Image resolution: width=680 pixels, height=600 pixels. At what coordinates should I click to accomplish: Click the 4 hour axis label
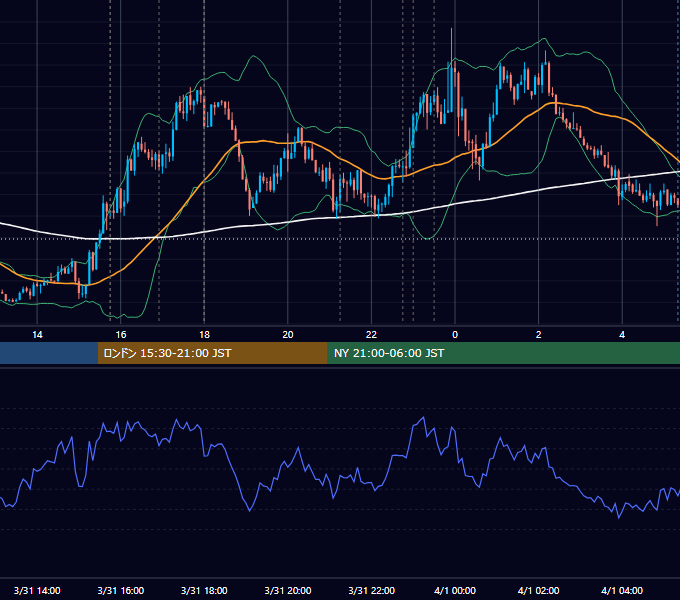(x=622, y=335)
